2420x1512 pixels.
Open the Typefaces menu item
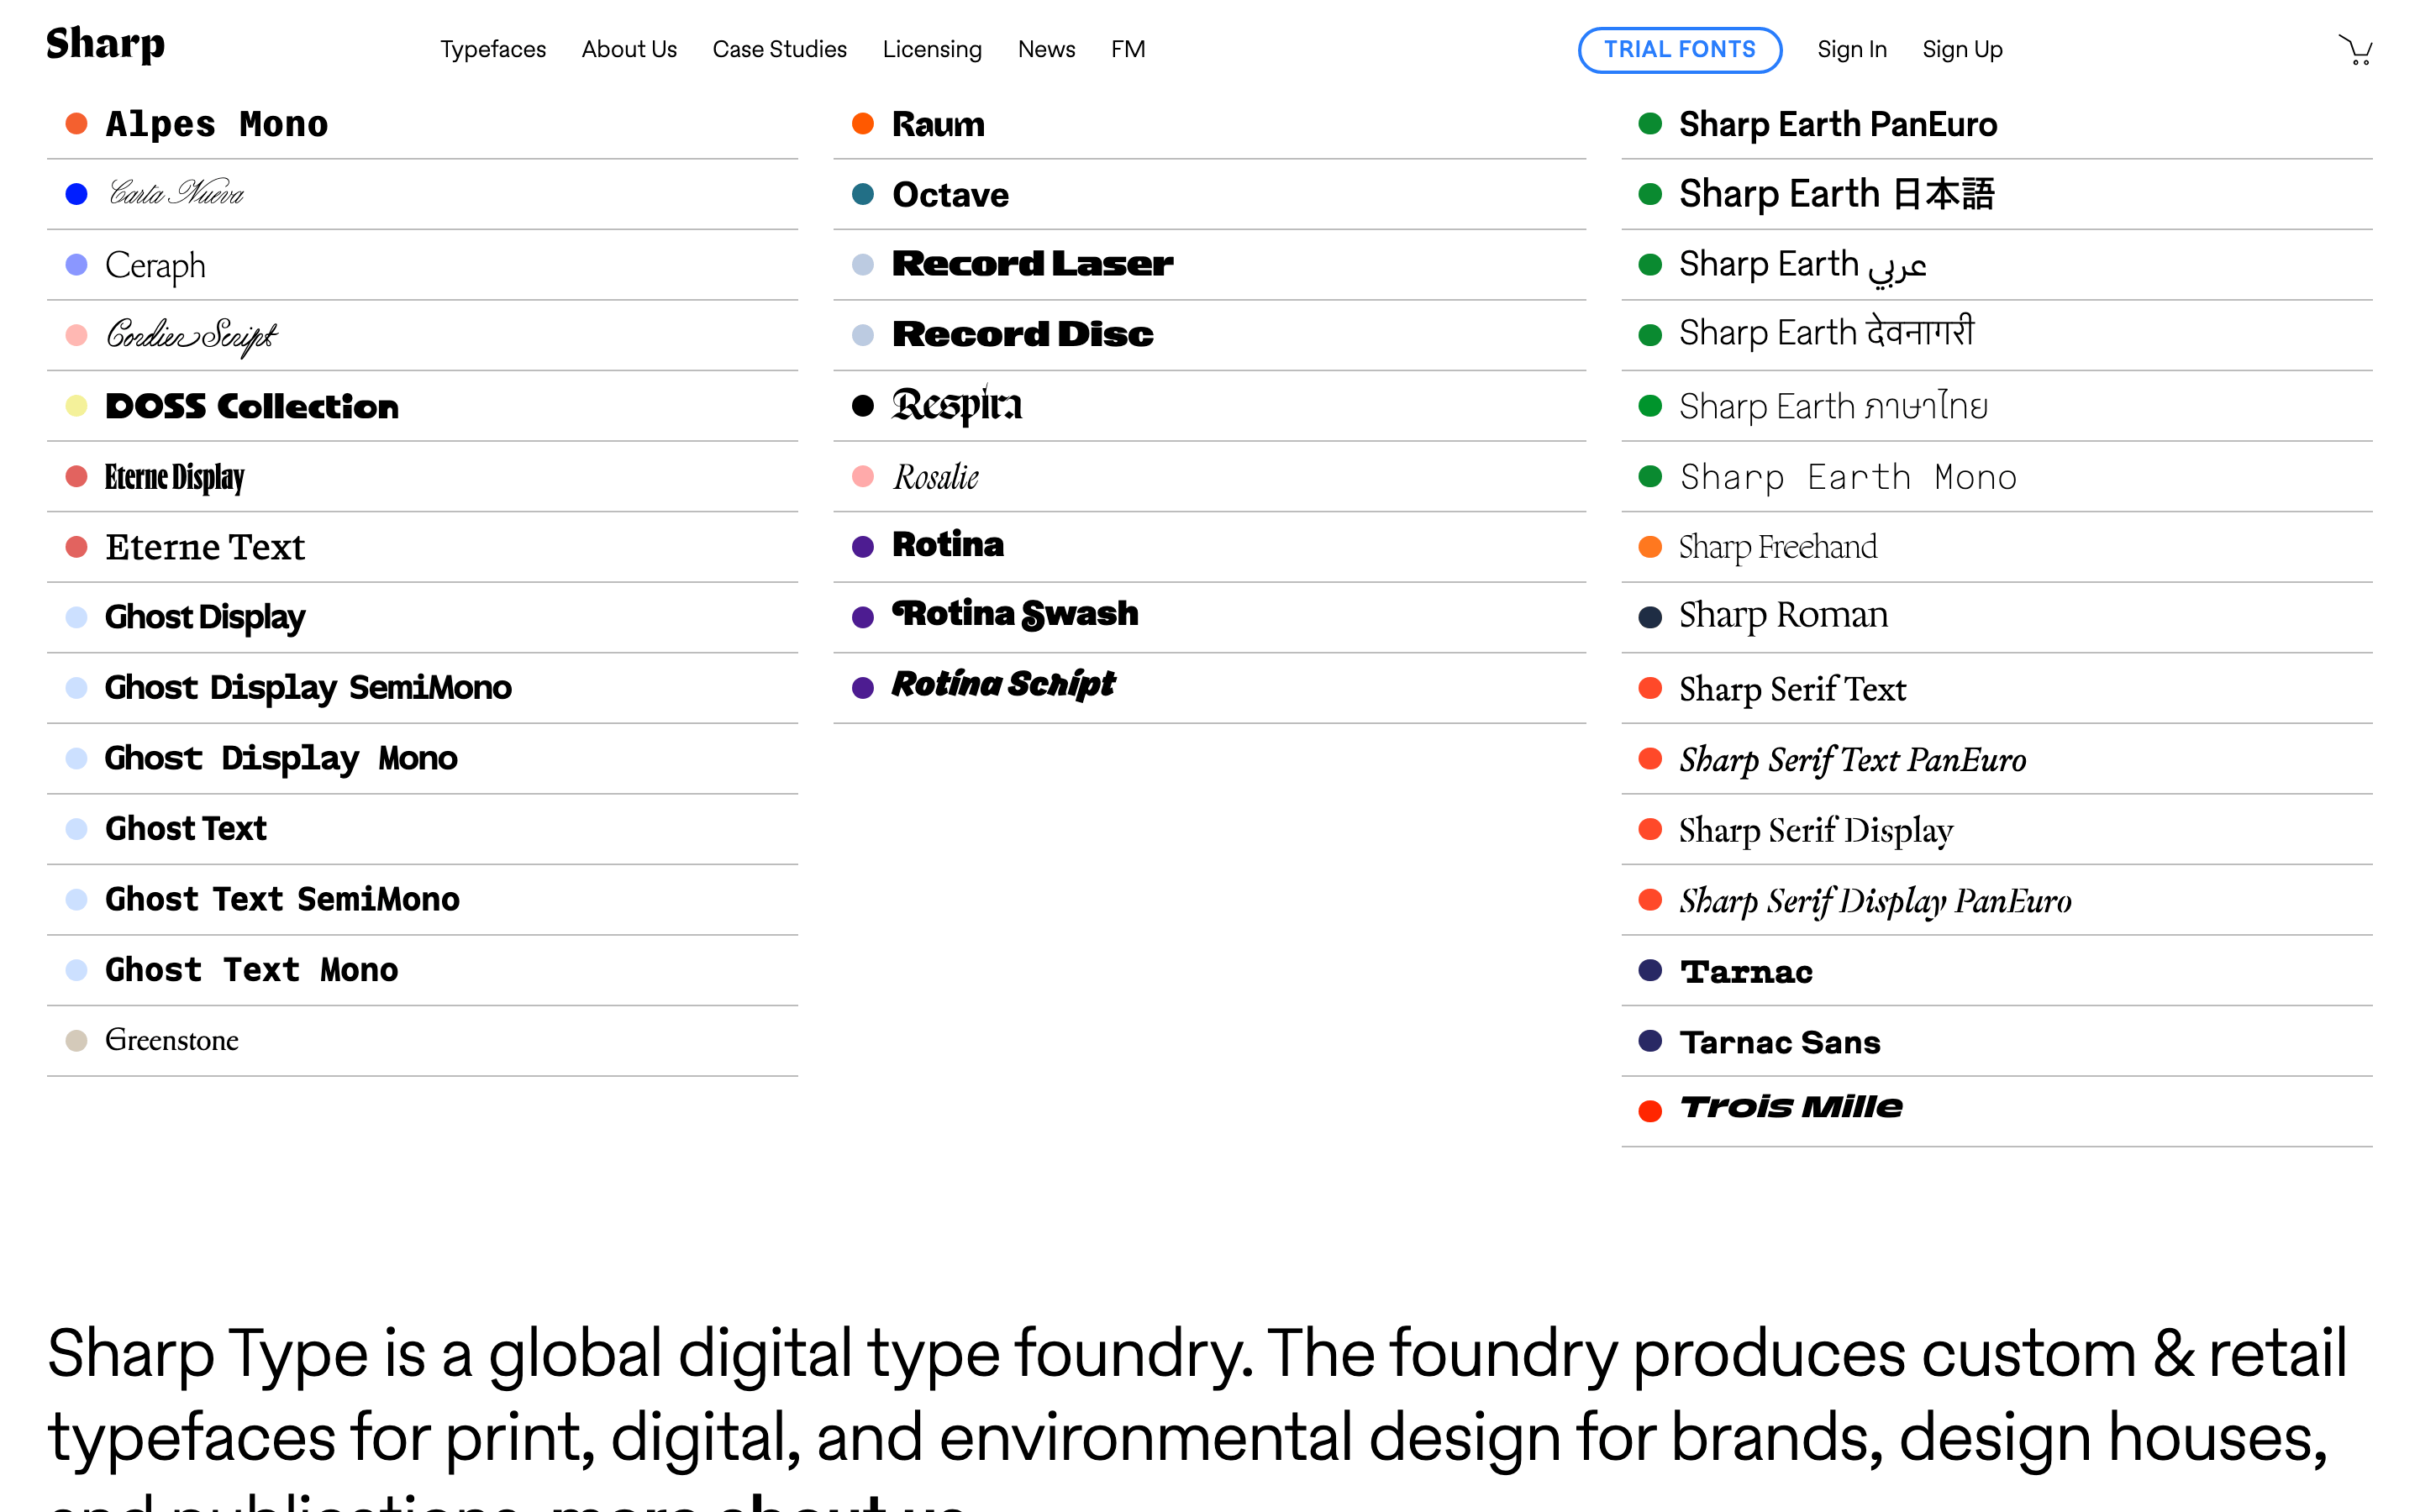tap(493, 49)
